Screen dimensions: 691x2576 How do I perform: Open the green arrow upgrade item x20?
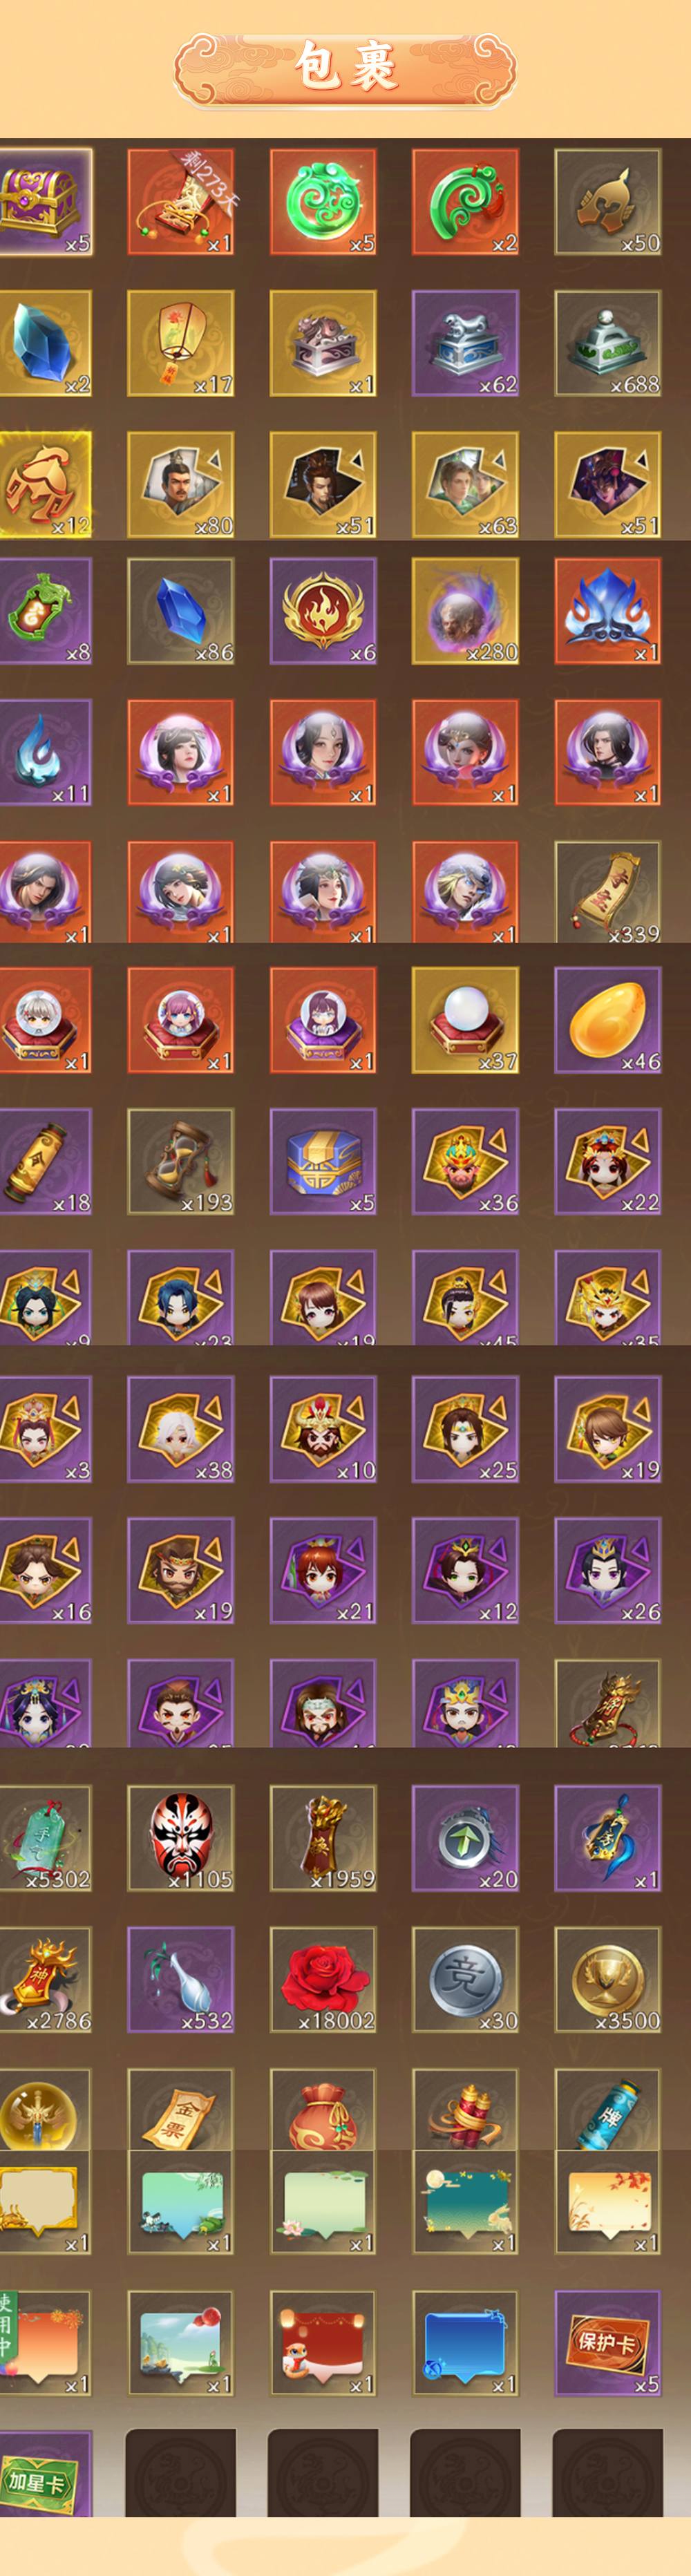coord(465,1838)
